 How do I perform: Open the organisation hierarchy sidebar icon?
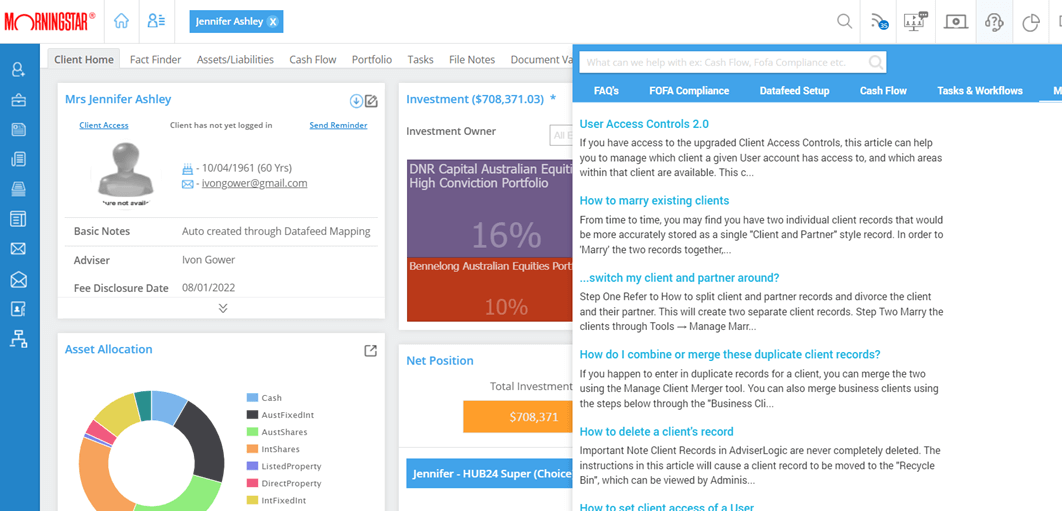19,339
